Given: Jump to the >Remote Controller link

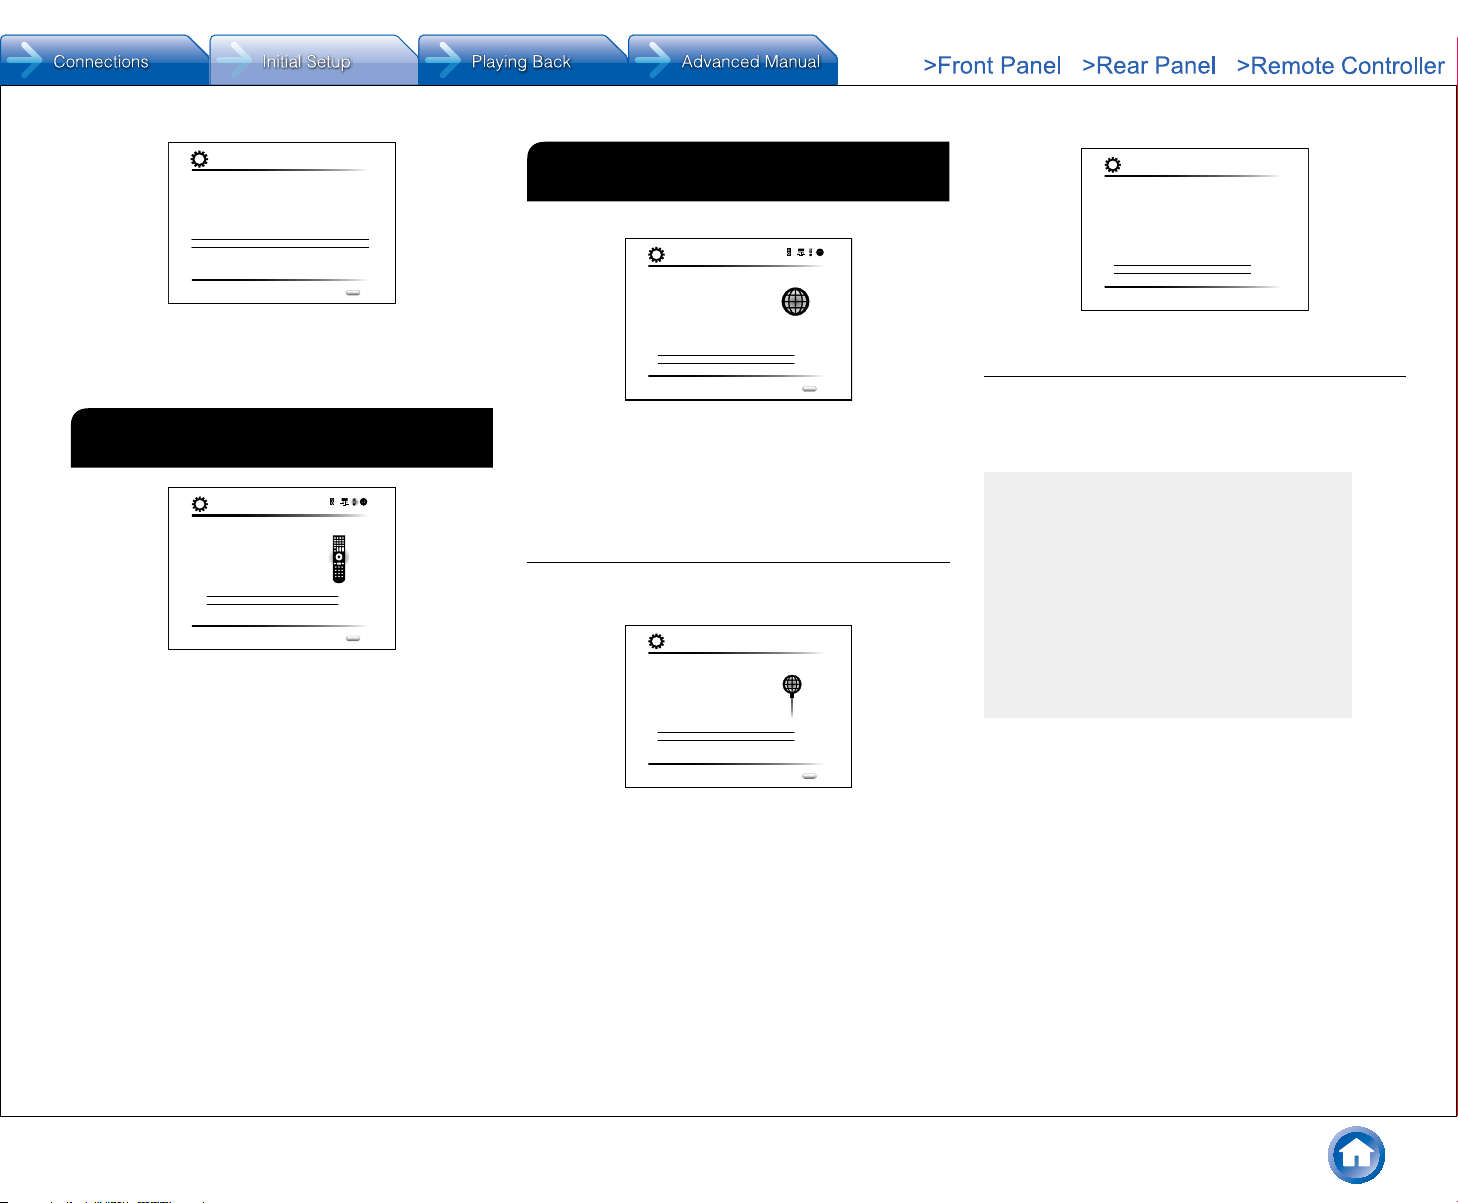Looking at the screenshot, I should pyautogui.click(x=1340, y=66).
